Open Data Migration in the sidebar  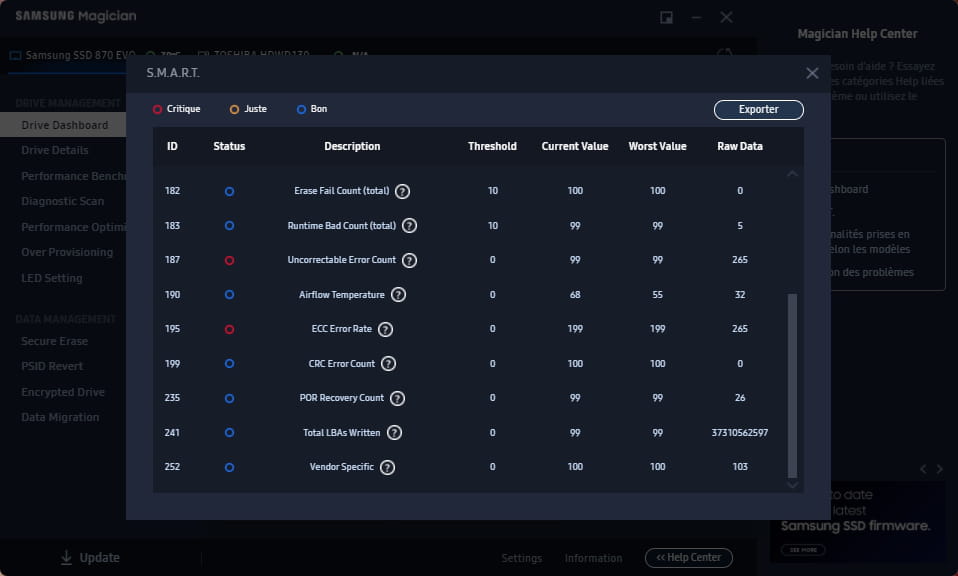(60, 418)
